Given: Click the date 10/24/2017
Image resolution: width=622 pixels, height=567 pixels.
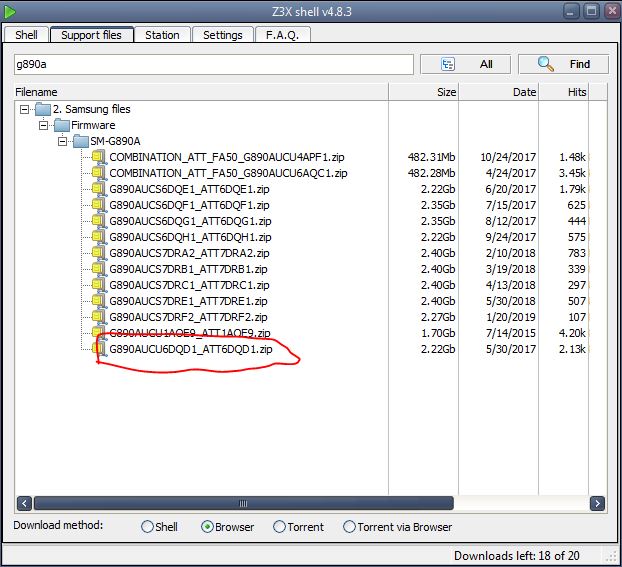Looking at the screenshot, I should click(x=508, y=157).
